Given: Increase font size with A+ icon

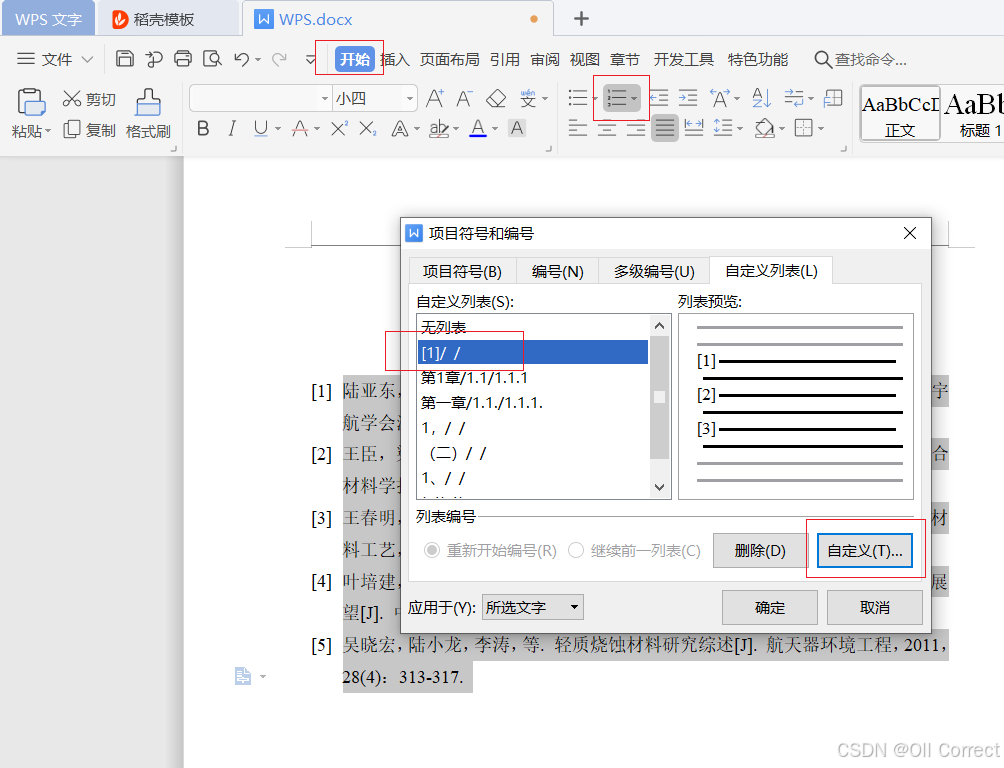Looking at the screenshot, I should [435, 99].
